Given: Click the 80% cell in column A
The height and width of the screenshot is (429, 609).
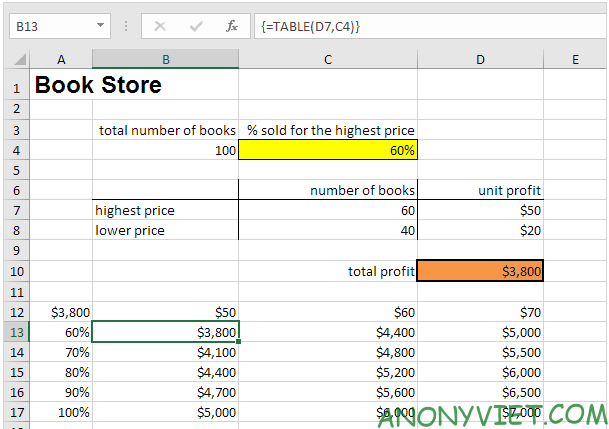Looking at the screenshot, I should (60, 372).
